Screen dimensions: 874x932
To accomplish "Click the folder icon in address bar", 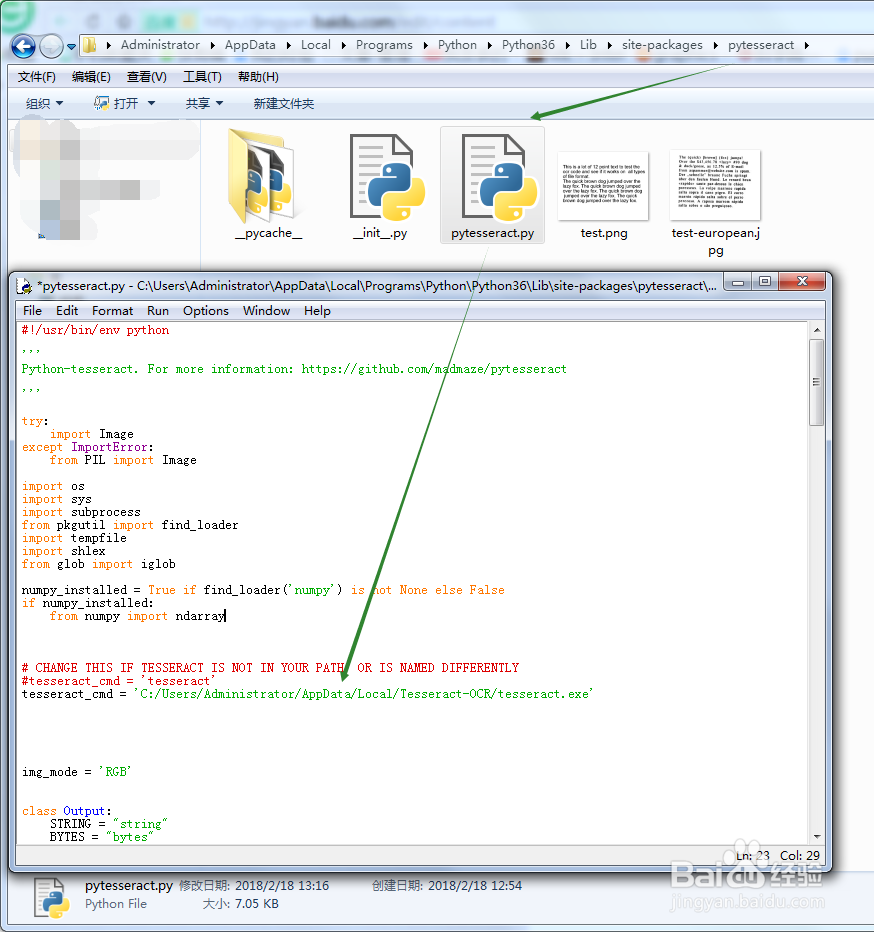I will 90,45.
